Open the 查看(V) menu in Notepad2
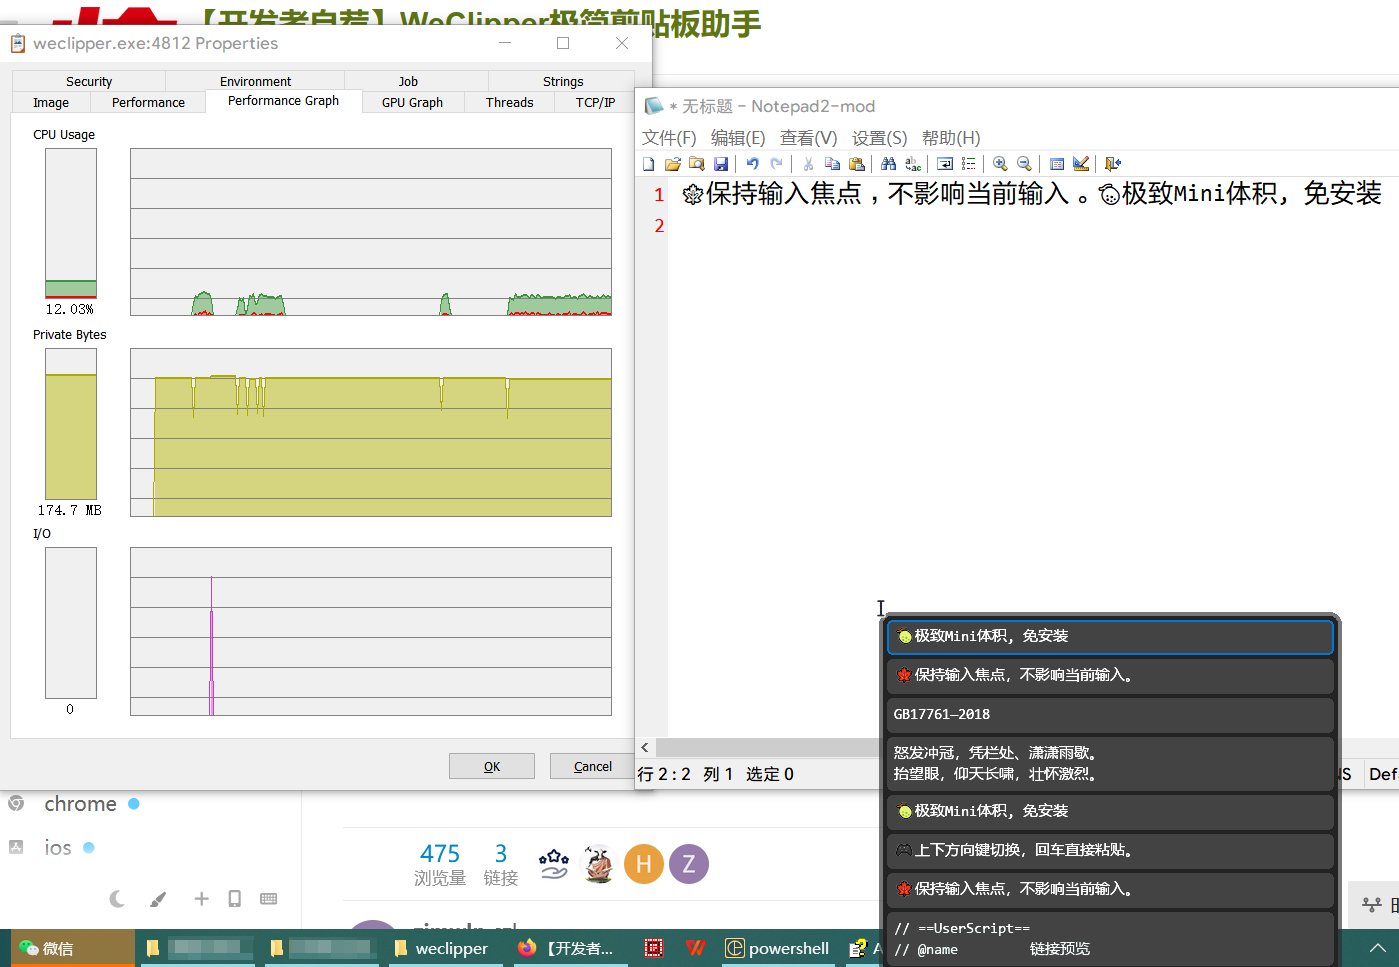This screenshot has height=967, width=1399. click(x=808, y=138)
